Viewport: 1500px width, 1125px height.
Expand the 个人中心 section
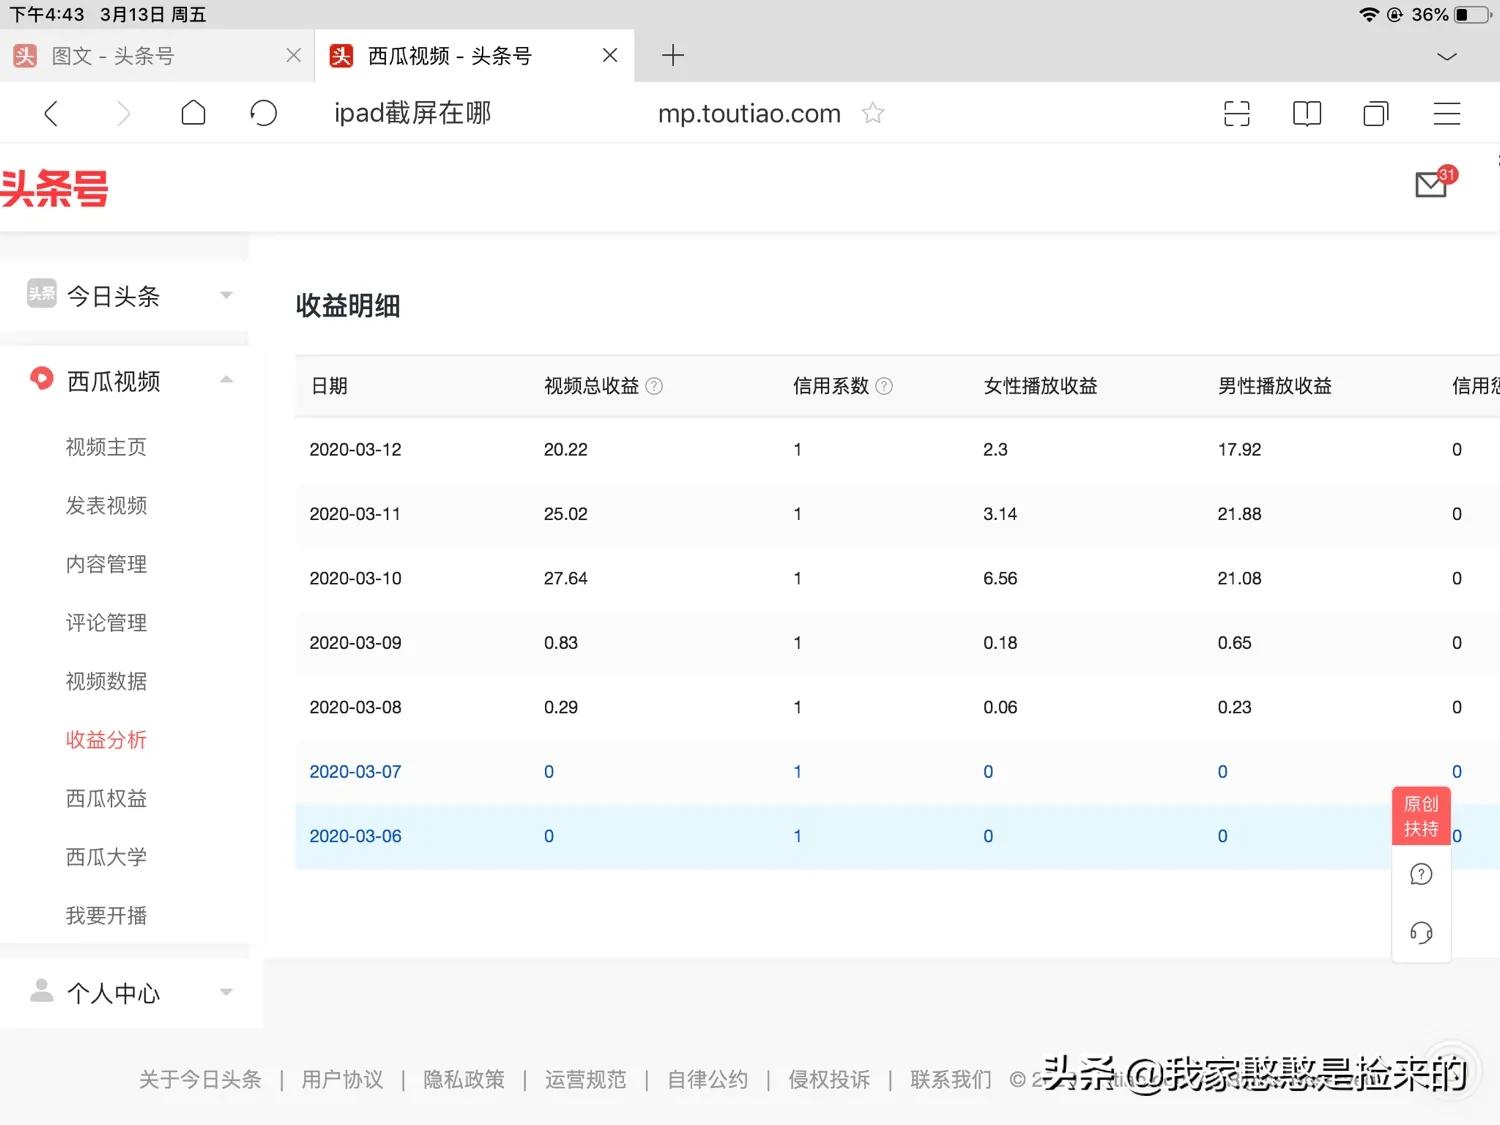(226, 992)
